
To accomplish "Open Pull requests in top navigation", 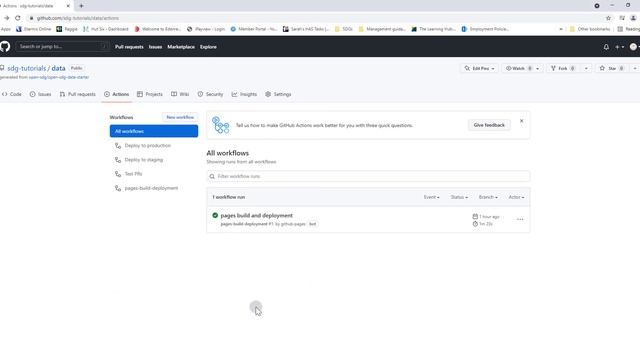I will coord(129,47).
